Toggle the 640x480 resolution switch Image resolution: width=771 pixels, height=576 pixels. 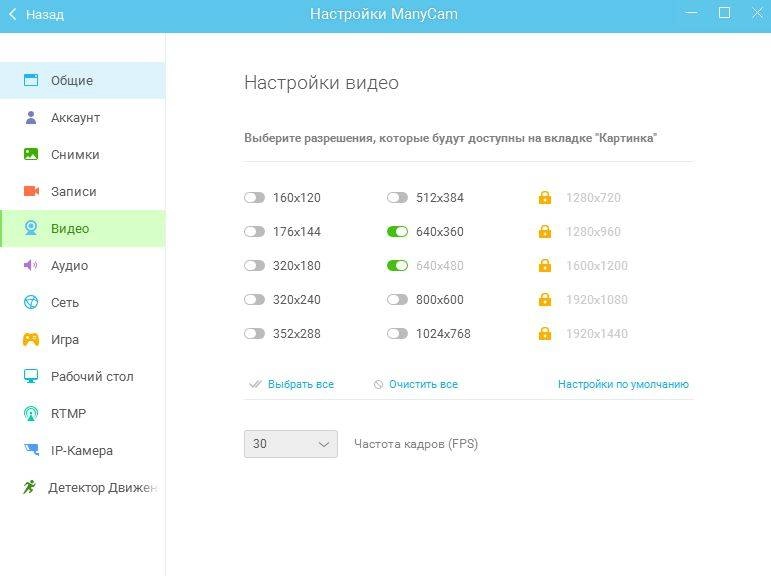[397, 266]
